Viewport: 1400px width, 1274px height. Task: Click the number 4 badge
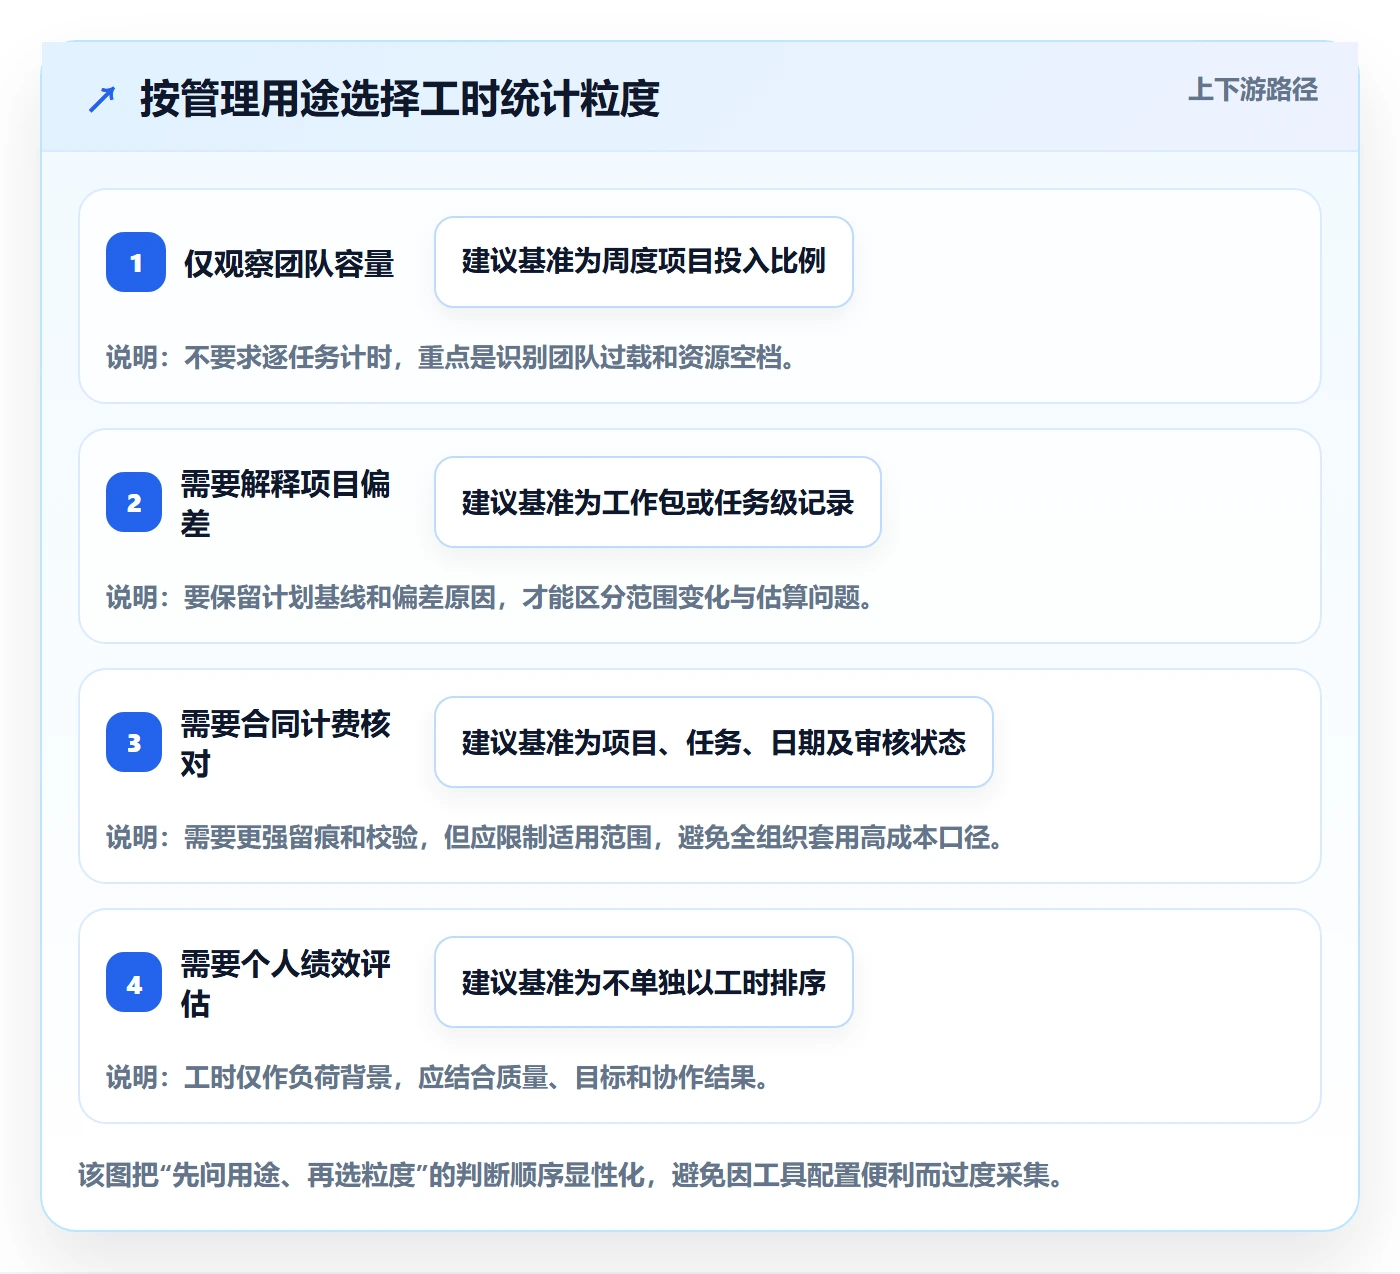click(x=134, y=982)
